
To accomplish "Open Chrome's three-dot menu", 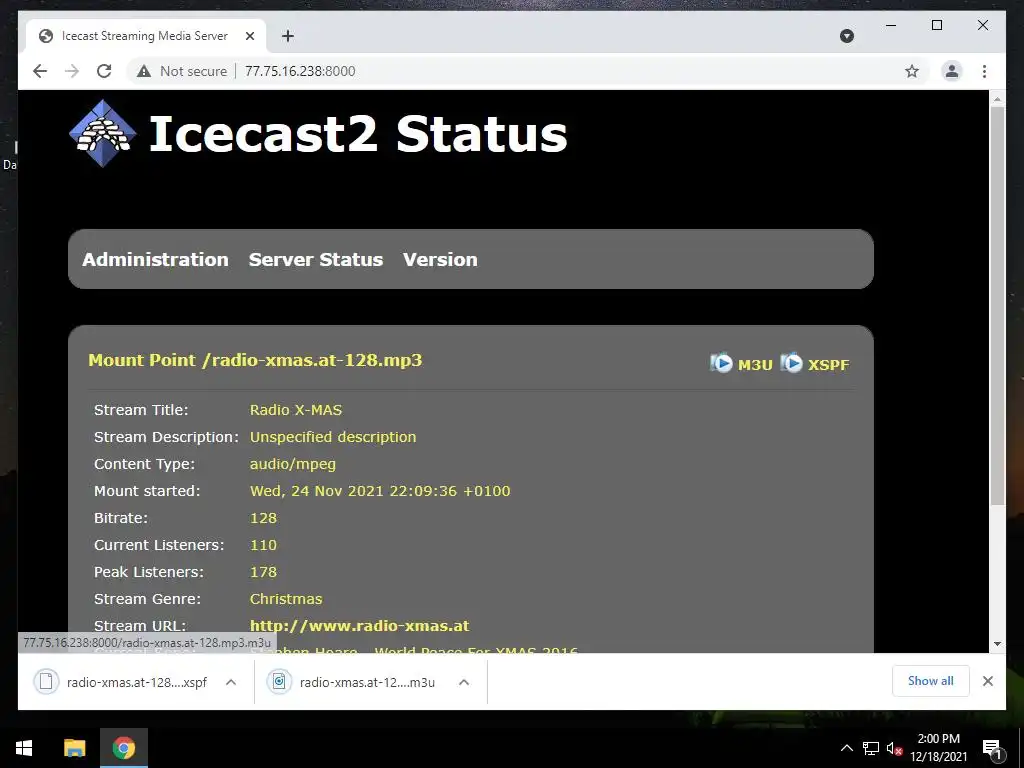I will click(984, 71).
